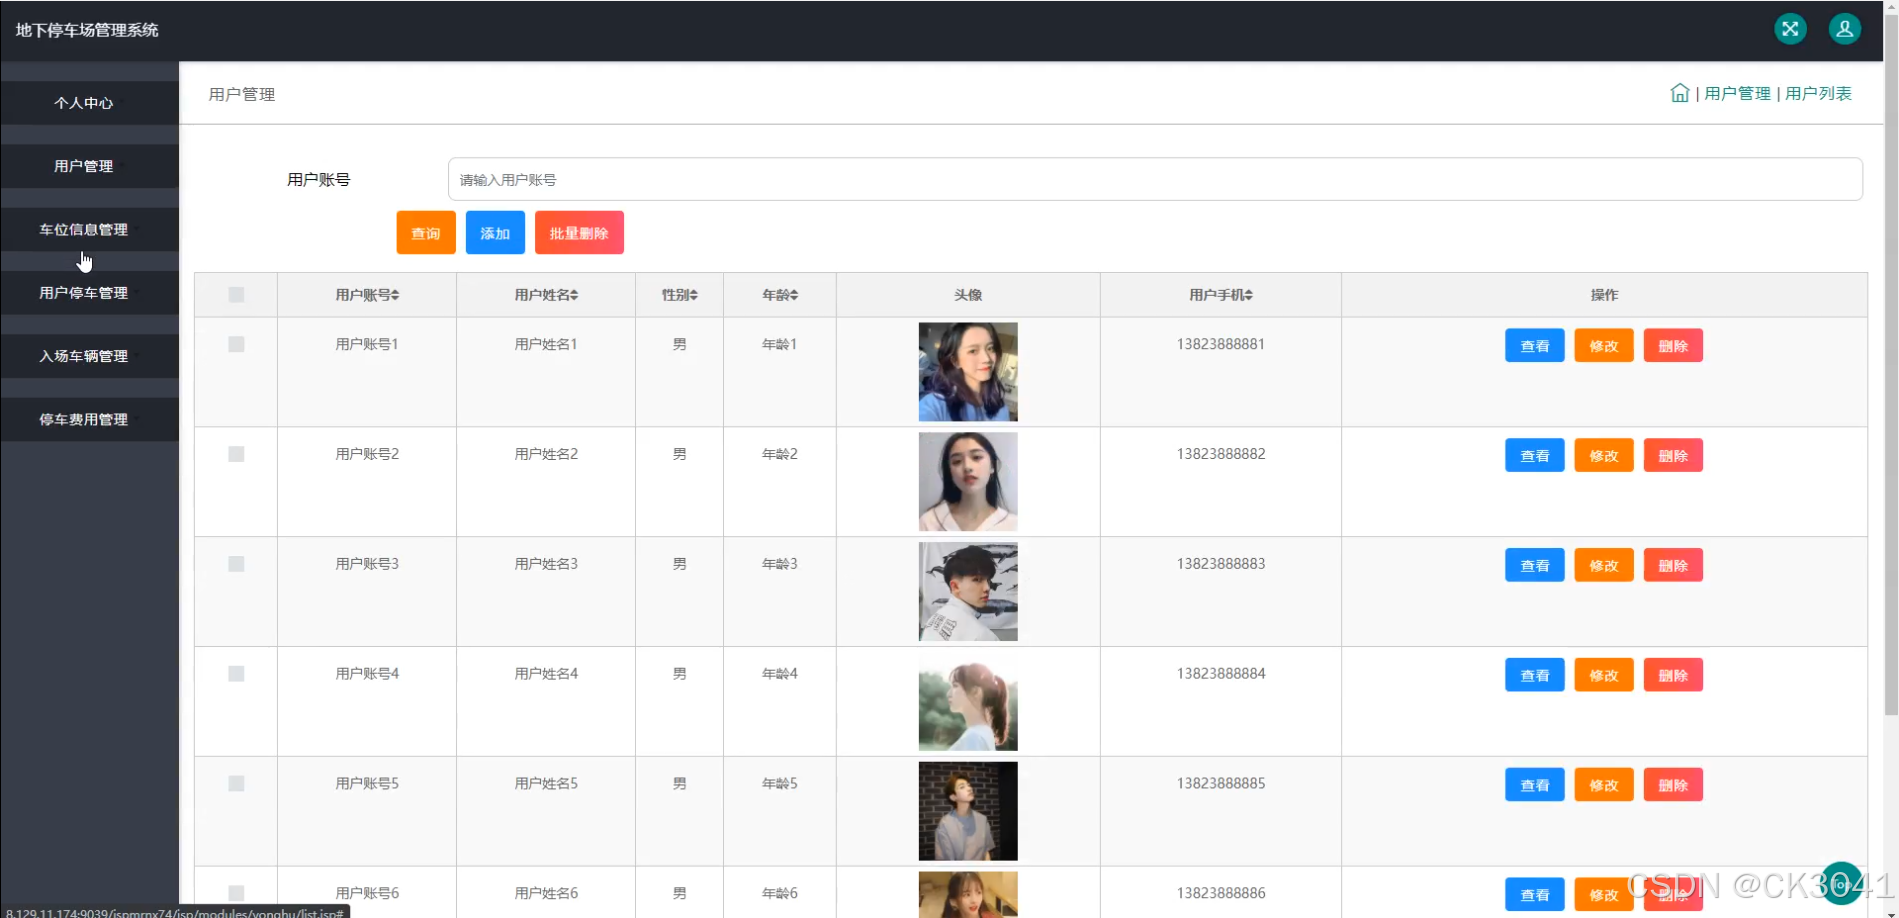Click 修改 for 用户账号2
Image resolution: width=1899 pixels, height=918 pixels.
pyautogui.click(x=1604, y=456)
